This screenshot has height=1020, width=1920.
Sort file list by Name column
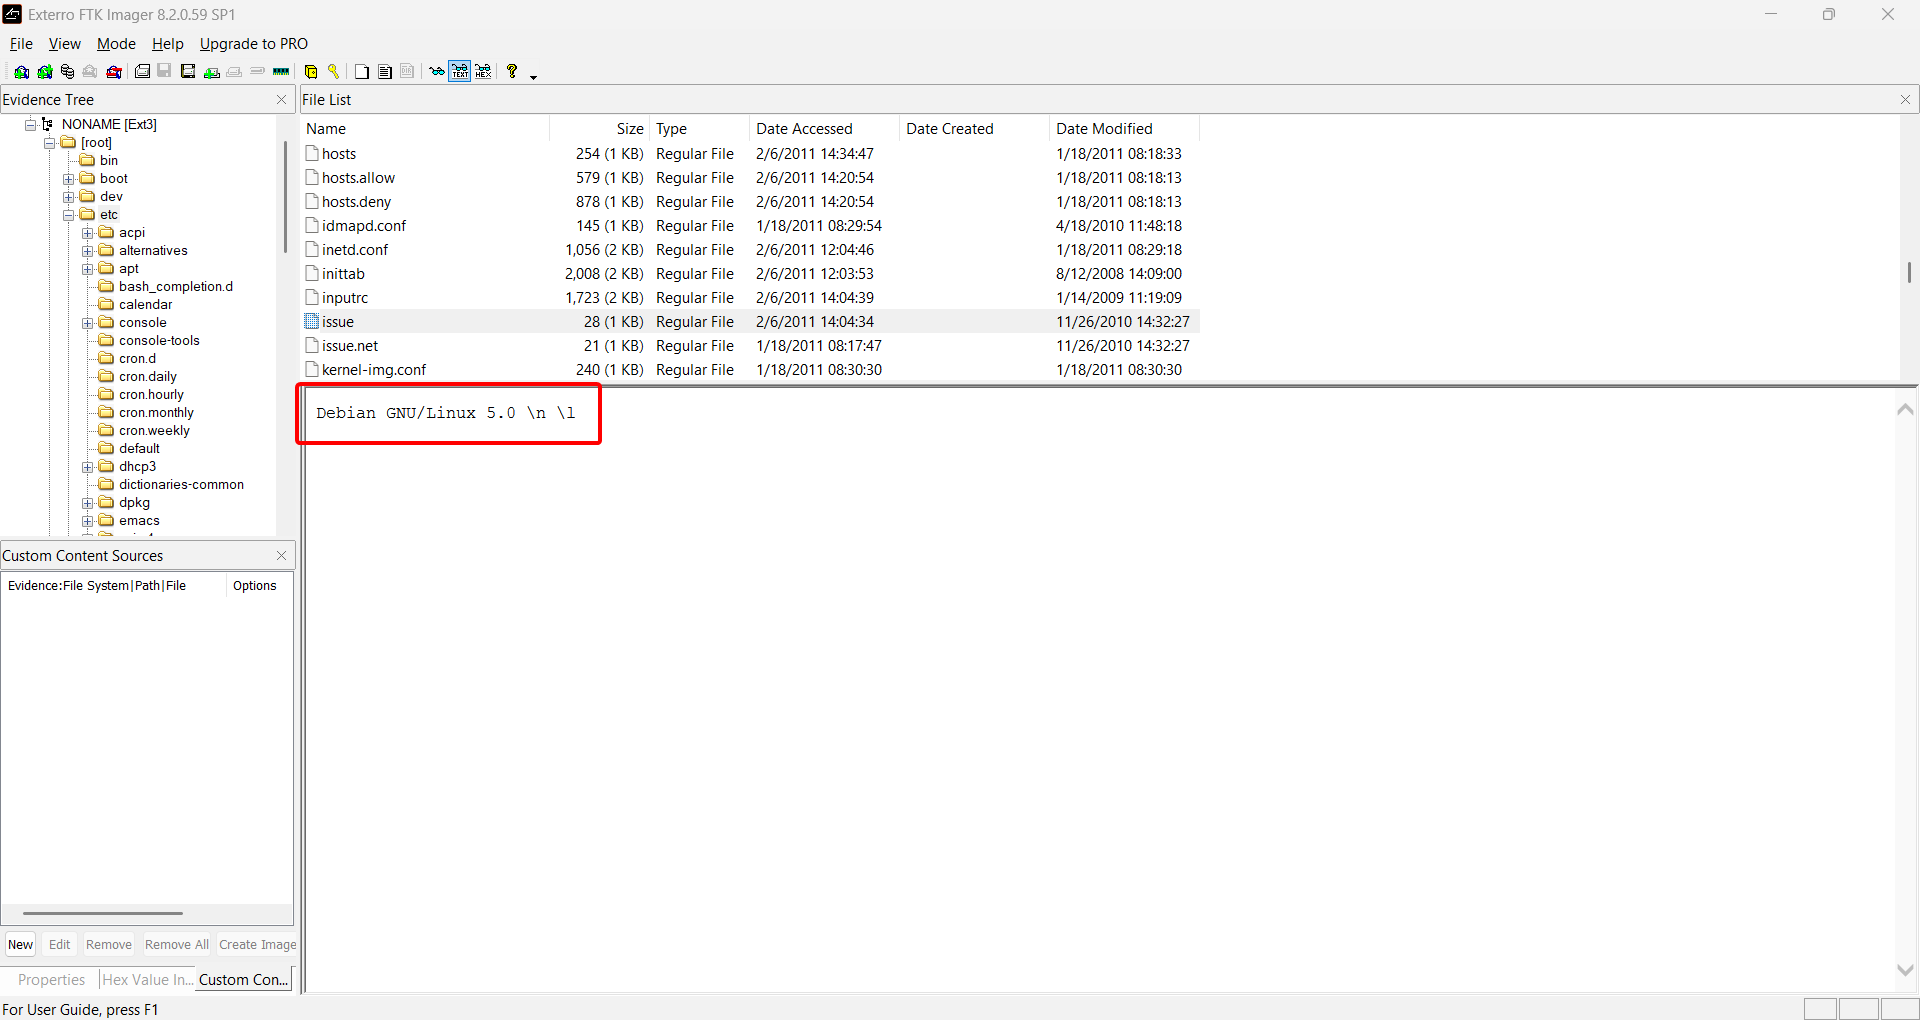[x=425, y=129]
